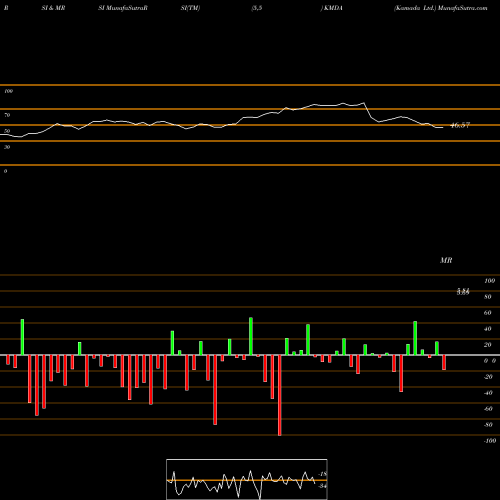Click the last red bar at chart end
The image size is (500, 500).
click(444, 363)
